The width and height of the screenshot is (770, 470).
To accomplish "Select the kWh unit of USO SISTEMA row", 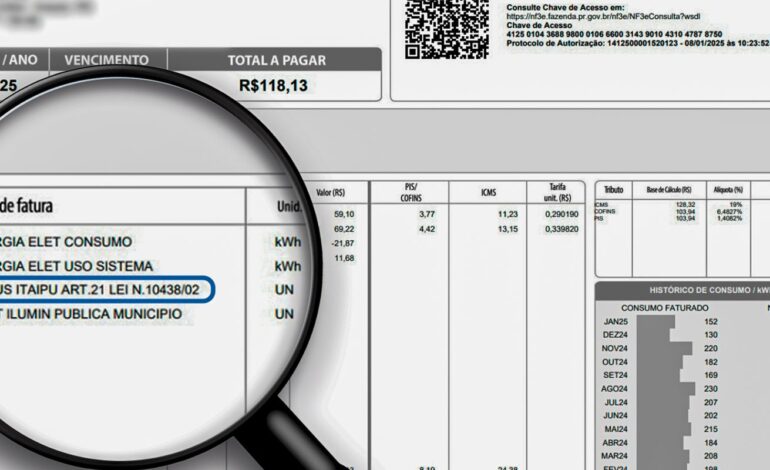I will 288,266.
